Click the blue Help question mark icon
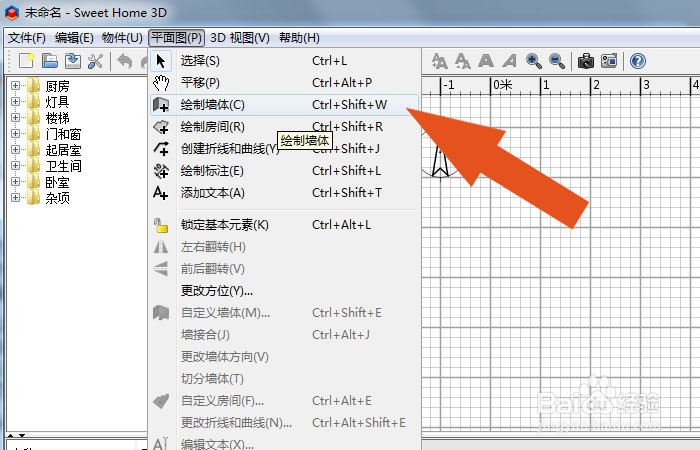The width and height of the screenshot is (700, 450). pos(638,61)
